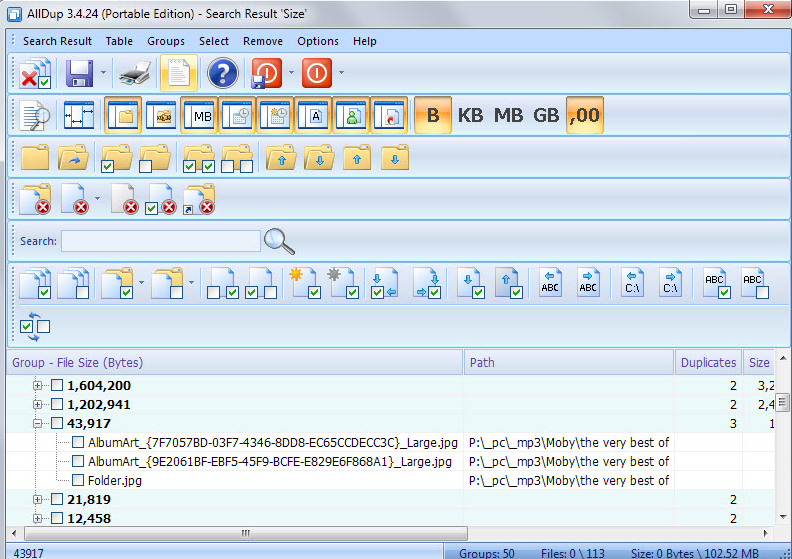
Task: Click the magnifier icon beside the search field
Action: click(279, 241)
